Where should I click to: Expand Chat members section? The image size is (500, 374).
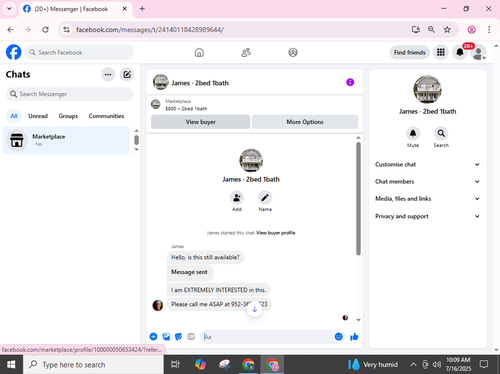pos(428,181)
